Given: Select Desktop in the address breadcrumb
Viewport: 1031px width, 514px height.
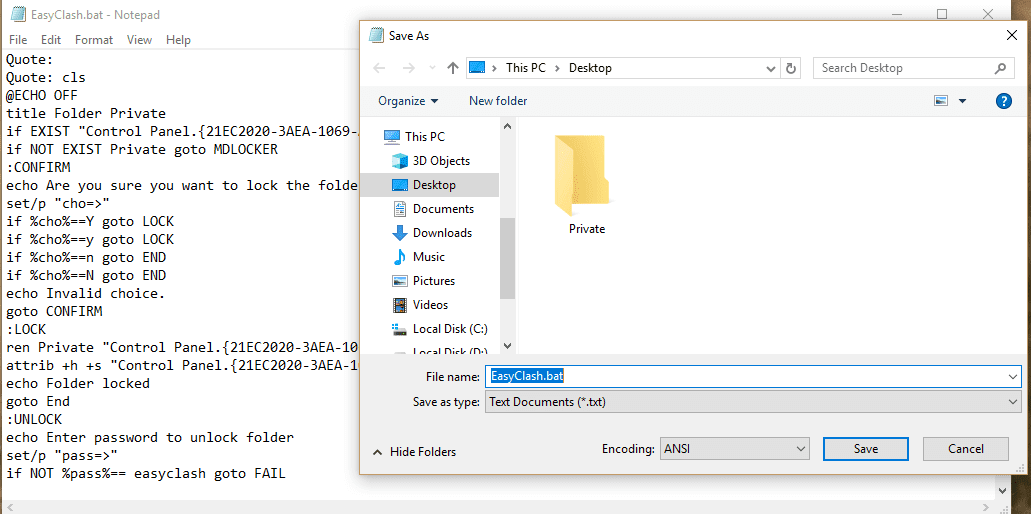Looking at the screenshot, I should coord(590,68).
